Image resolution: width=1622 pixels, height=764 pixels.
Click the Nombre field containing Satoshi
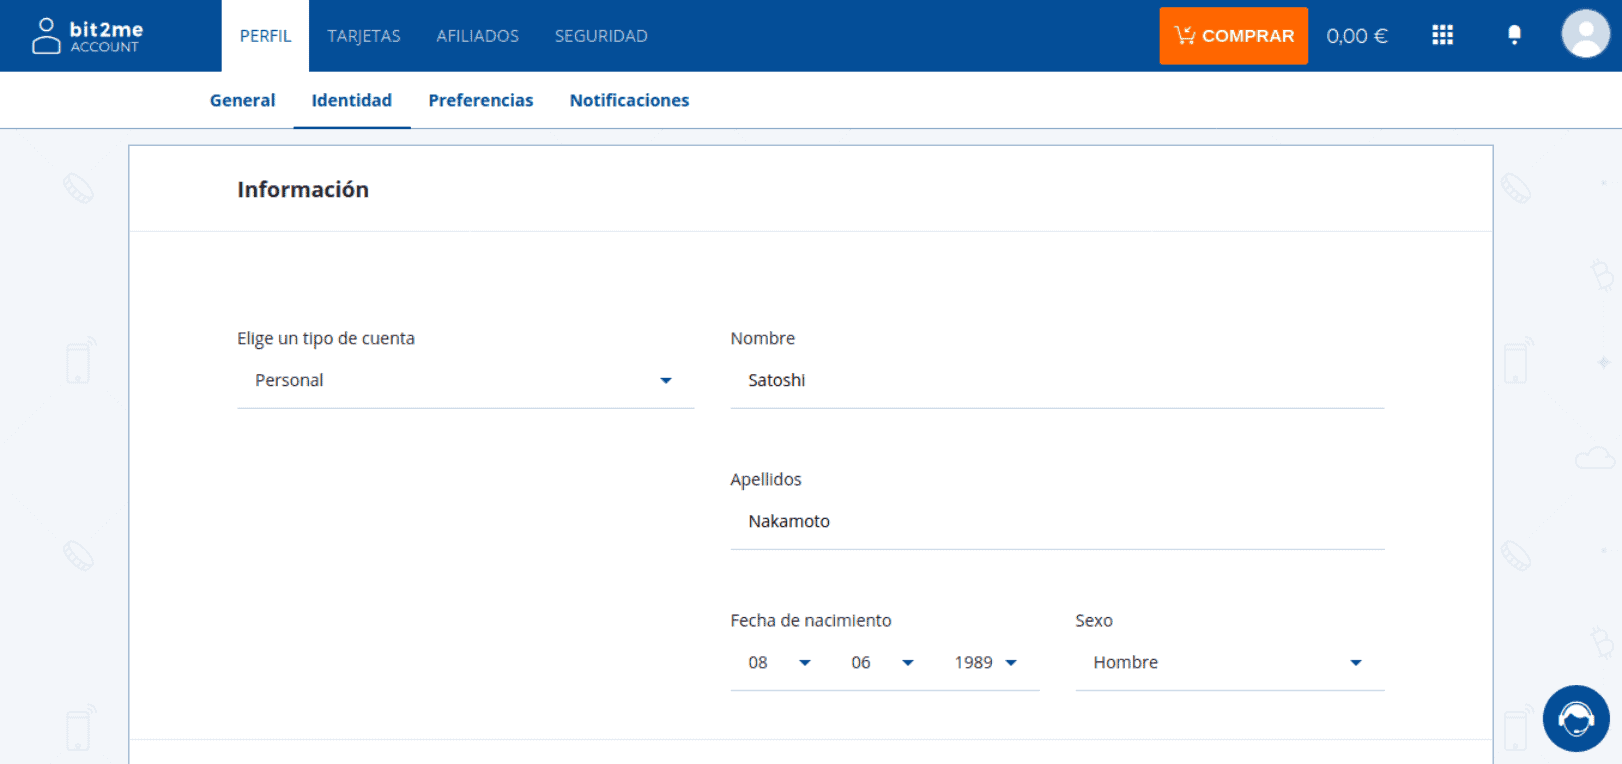point(1057,380)
